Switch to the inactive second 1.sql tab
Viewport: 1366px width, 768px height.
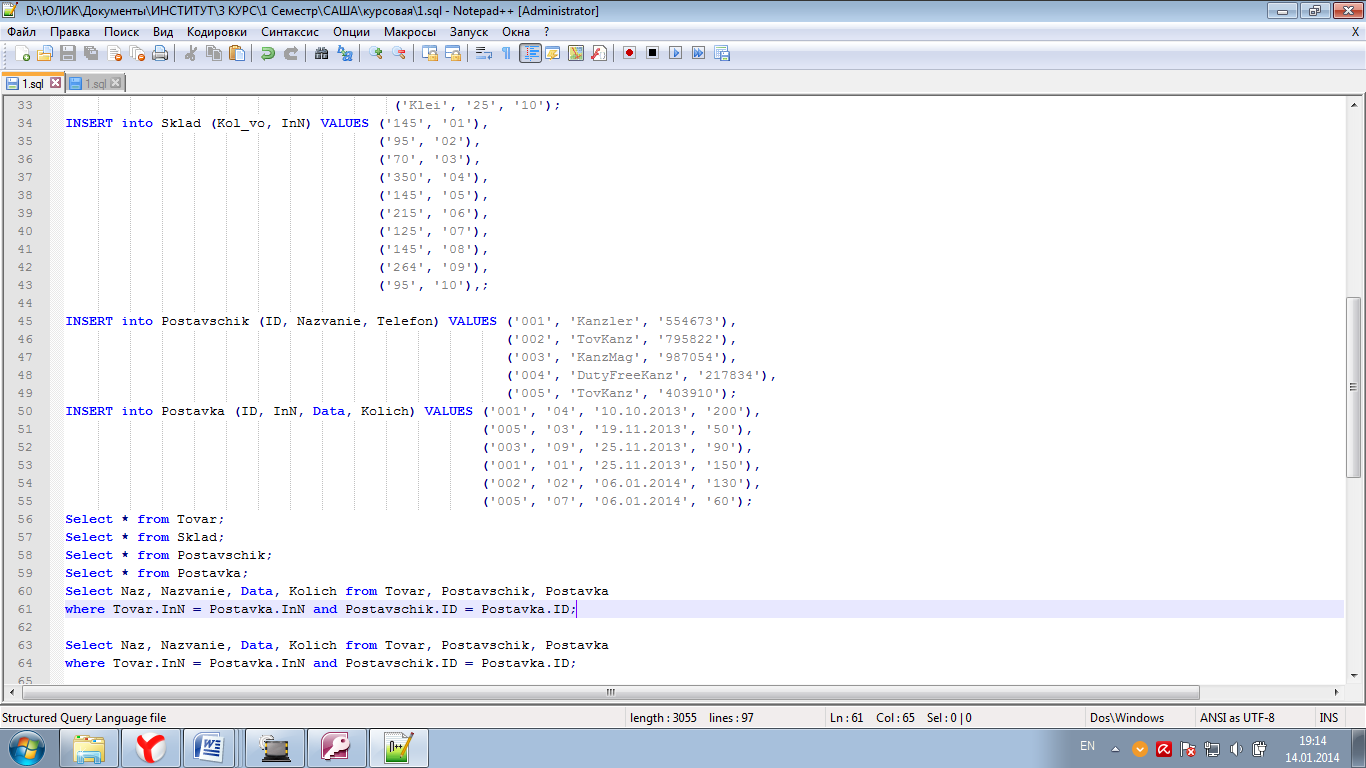[x=95, y=84]
